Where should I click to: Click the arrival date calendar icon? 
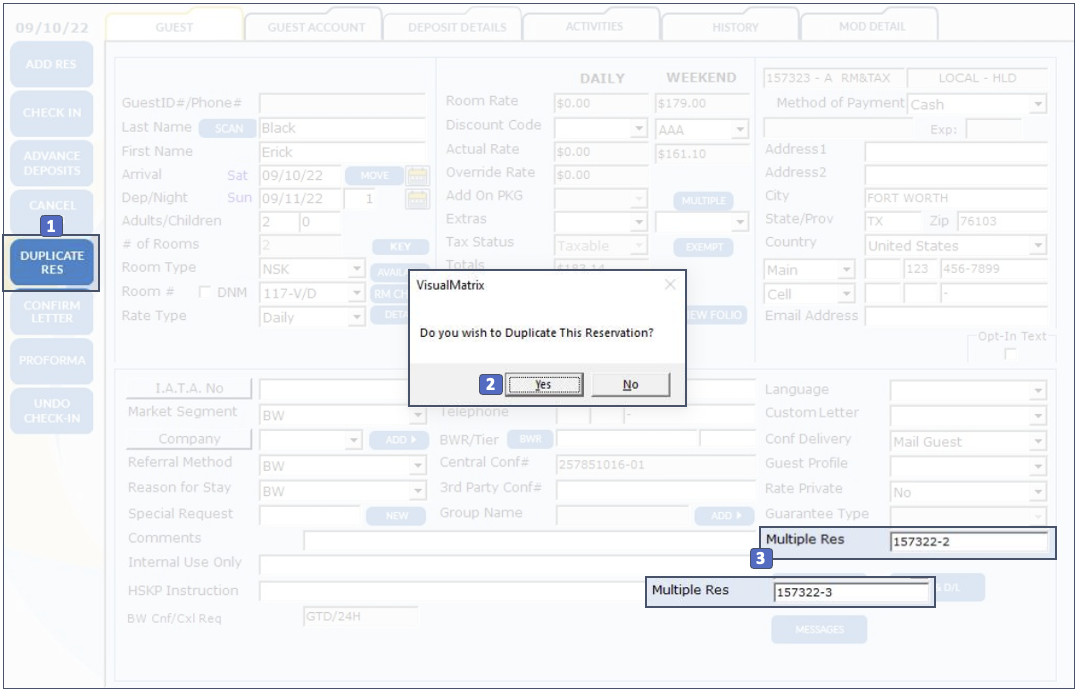tap(417, 176)
